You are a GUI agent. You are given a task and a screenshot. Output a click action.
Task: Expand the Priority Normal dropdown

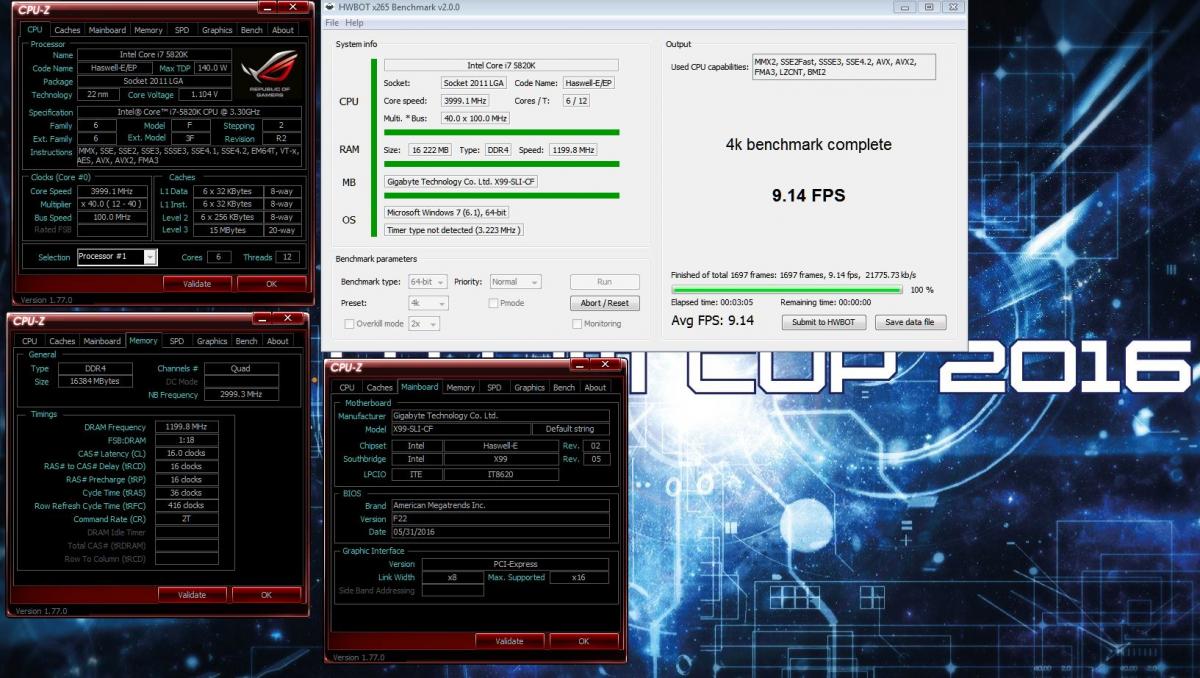(x=515, y=282)
